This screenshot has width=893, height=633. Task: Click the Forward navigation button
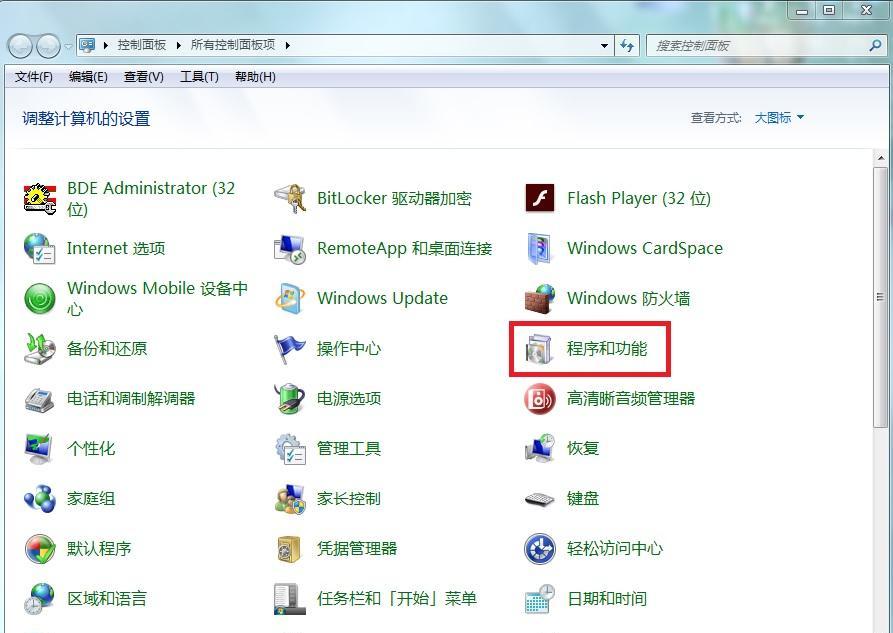[x=48, y=46]
